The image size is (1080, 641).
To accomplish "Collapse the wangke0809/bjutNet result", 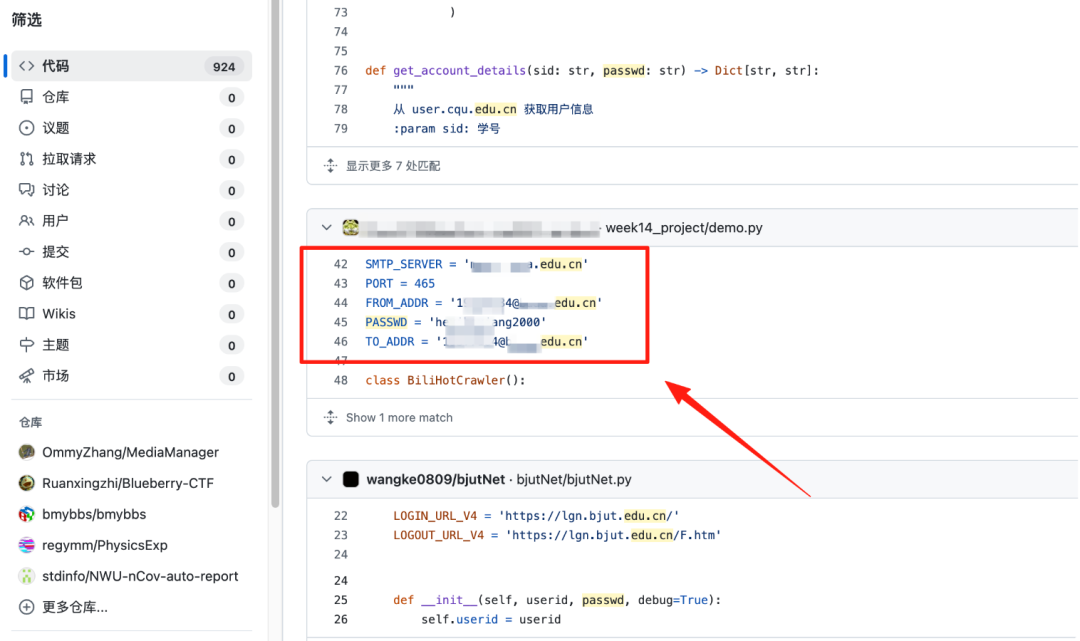I will click(326, 480).
